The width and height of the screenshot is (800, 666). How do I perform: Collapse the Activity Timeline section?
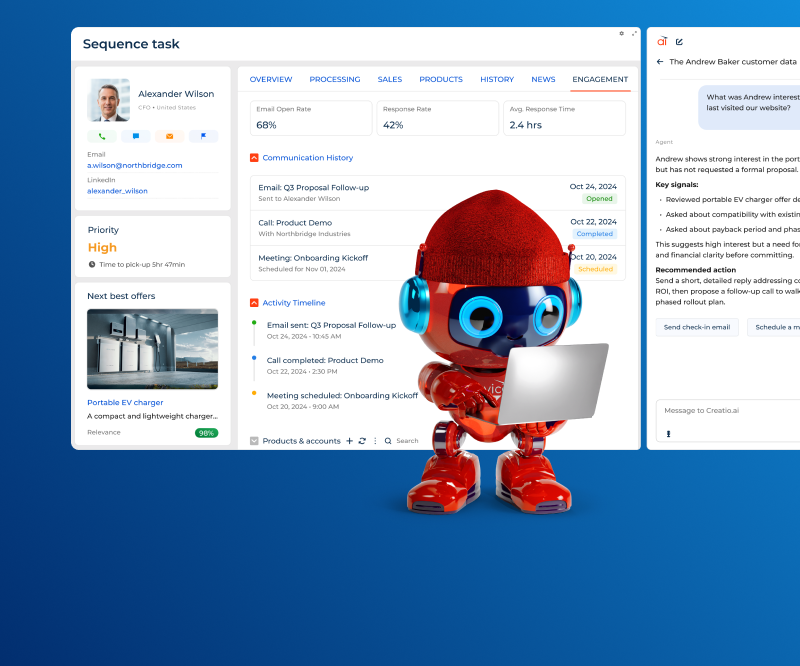[254, 303]
